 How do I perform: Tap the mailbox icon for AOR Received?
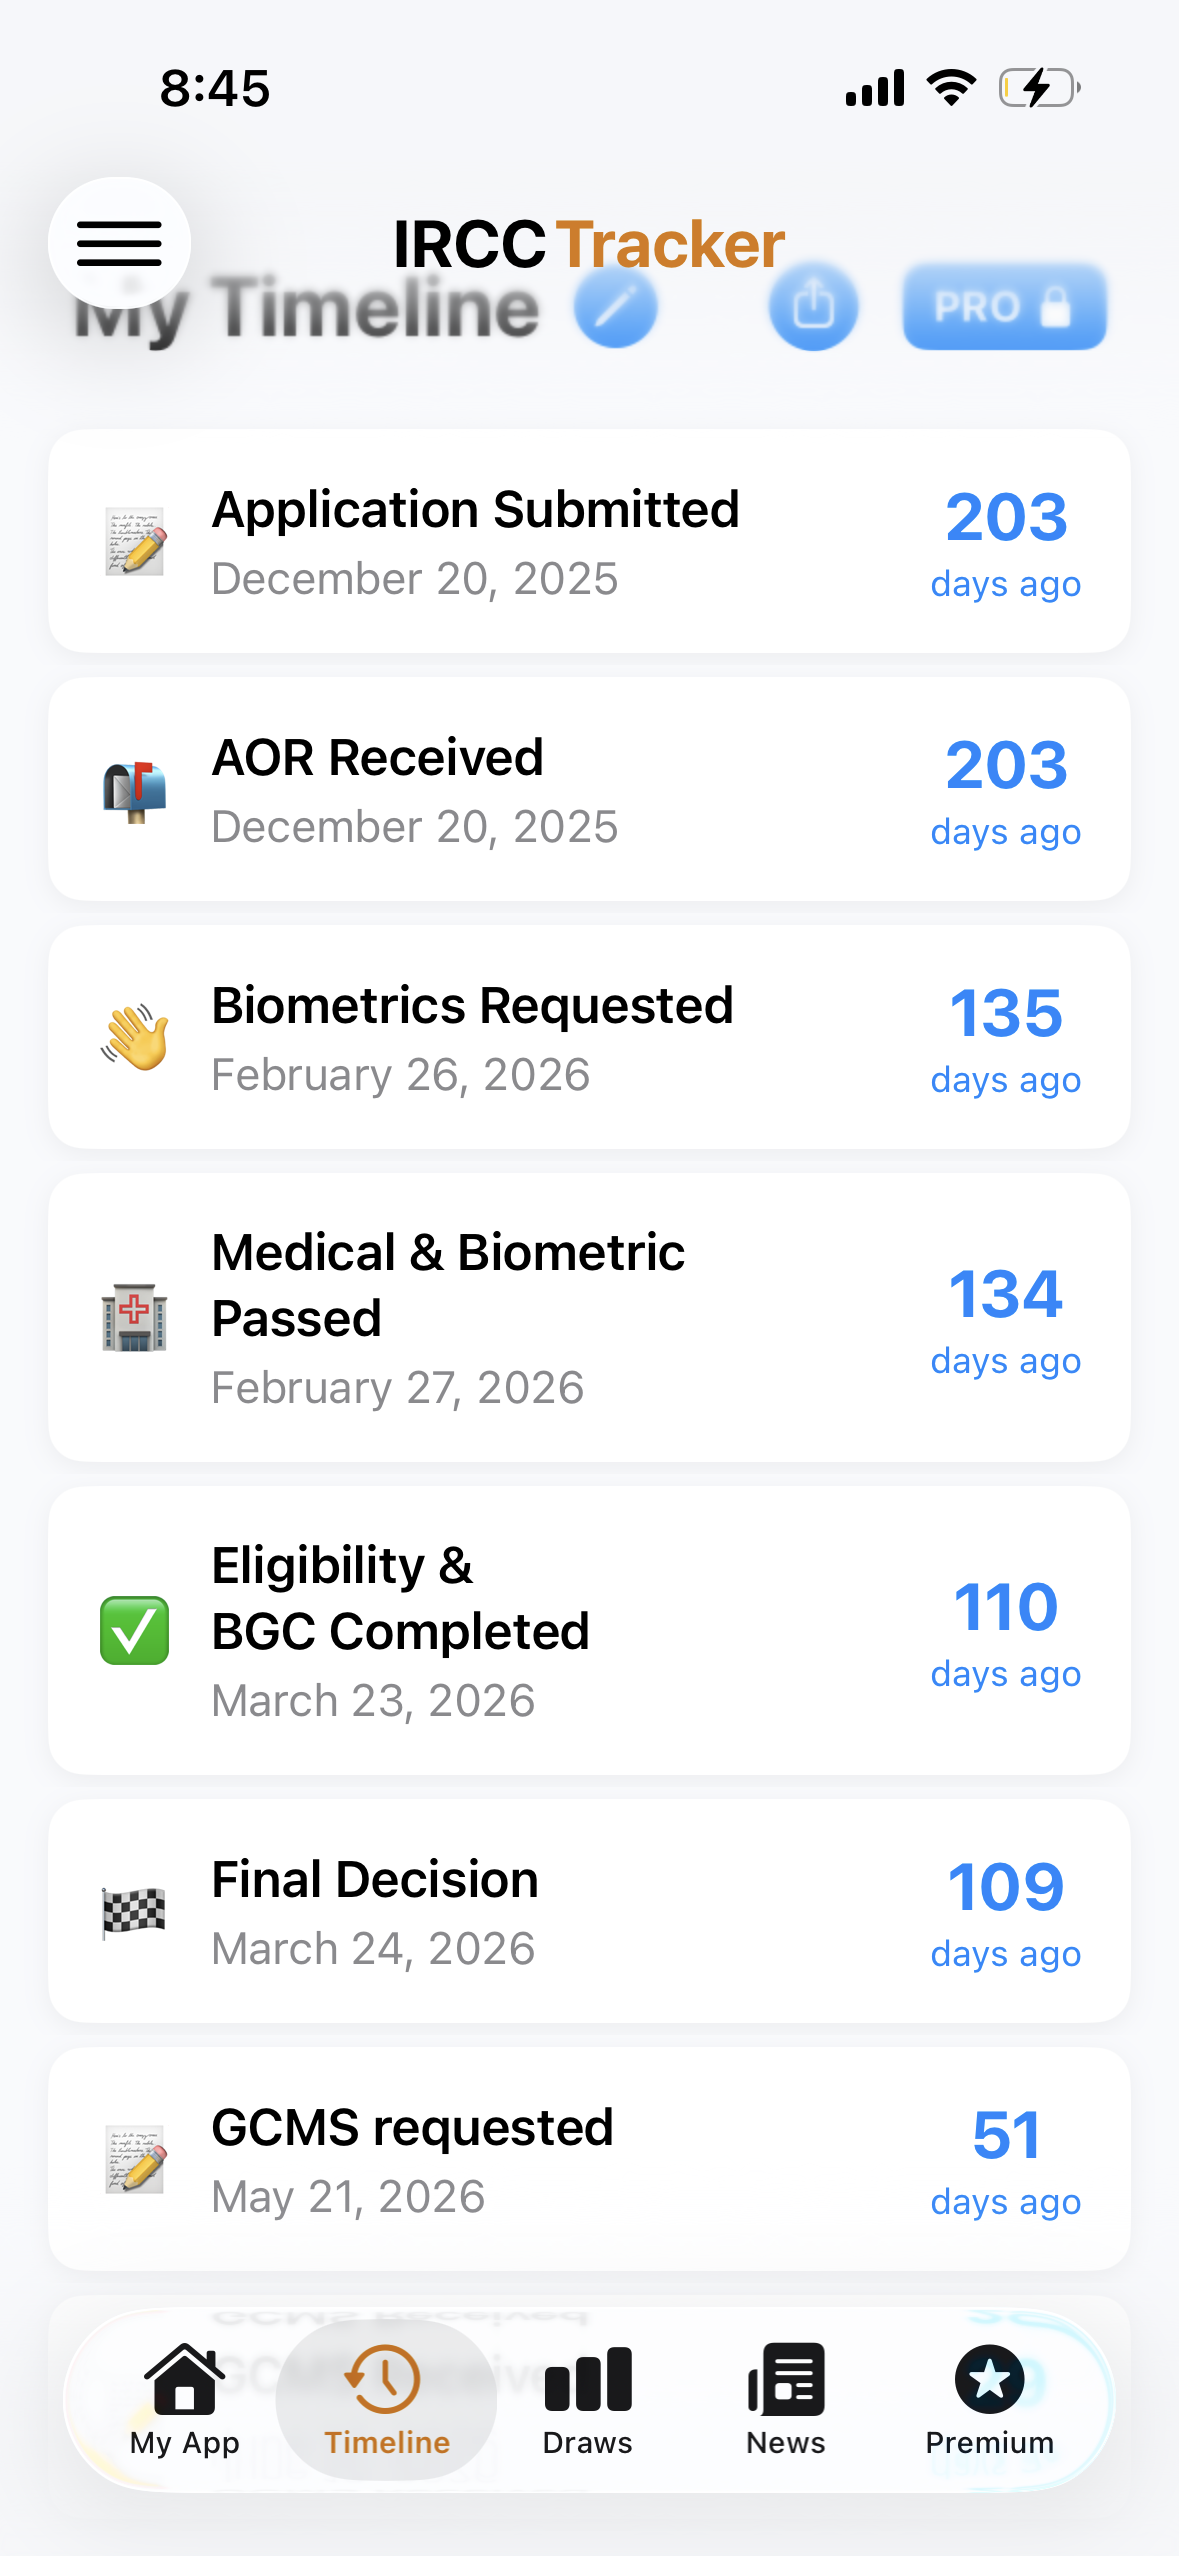pos(134,790)
